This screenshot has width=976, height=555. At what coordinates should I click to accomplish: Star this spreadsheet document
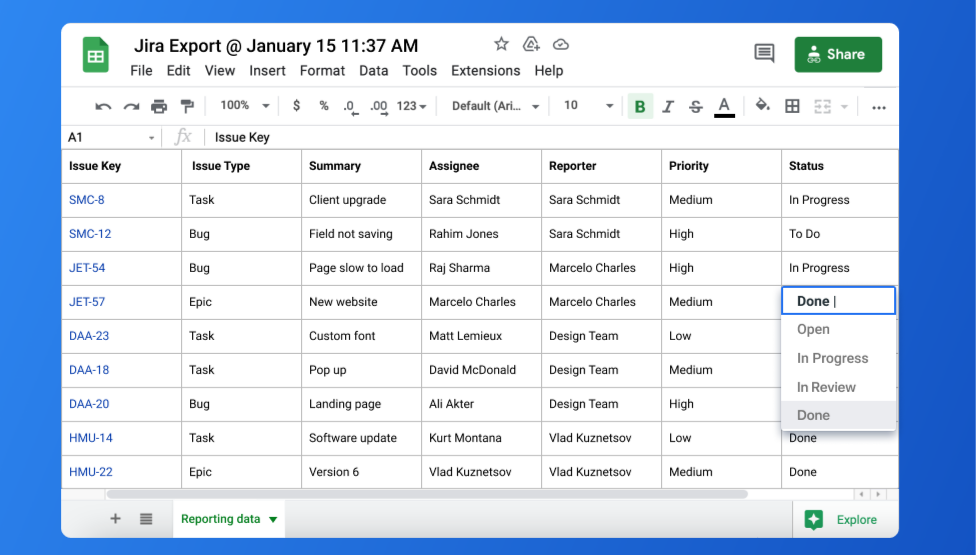(501, 44)
